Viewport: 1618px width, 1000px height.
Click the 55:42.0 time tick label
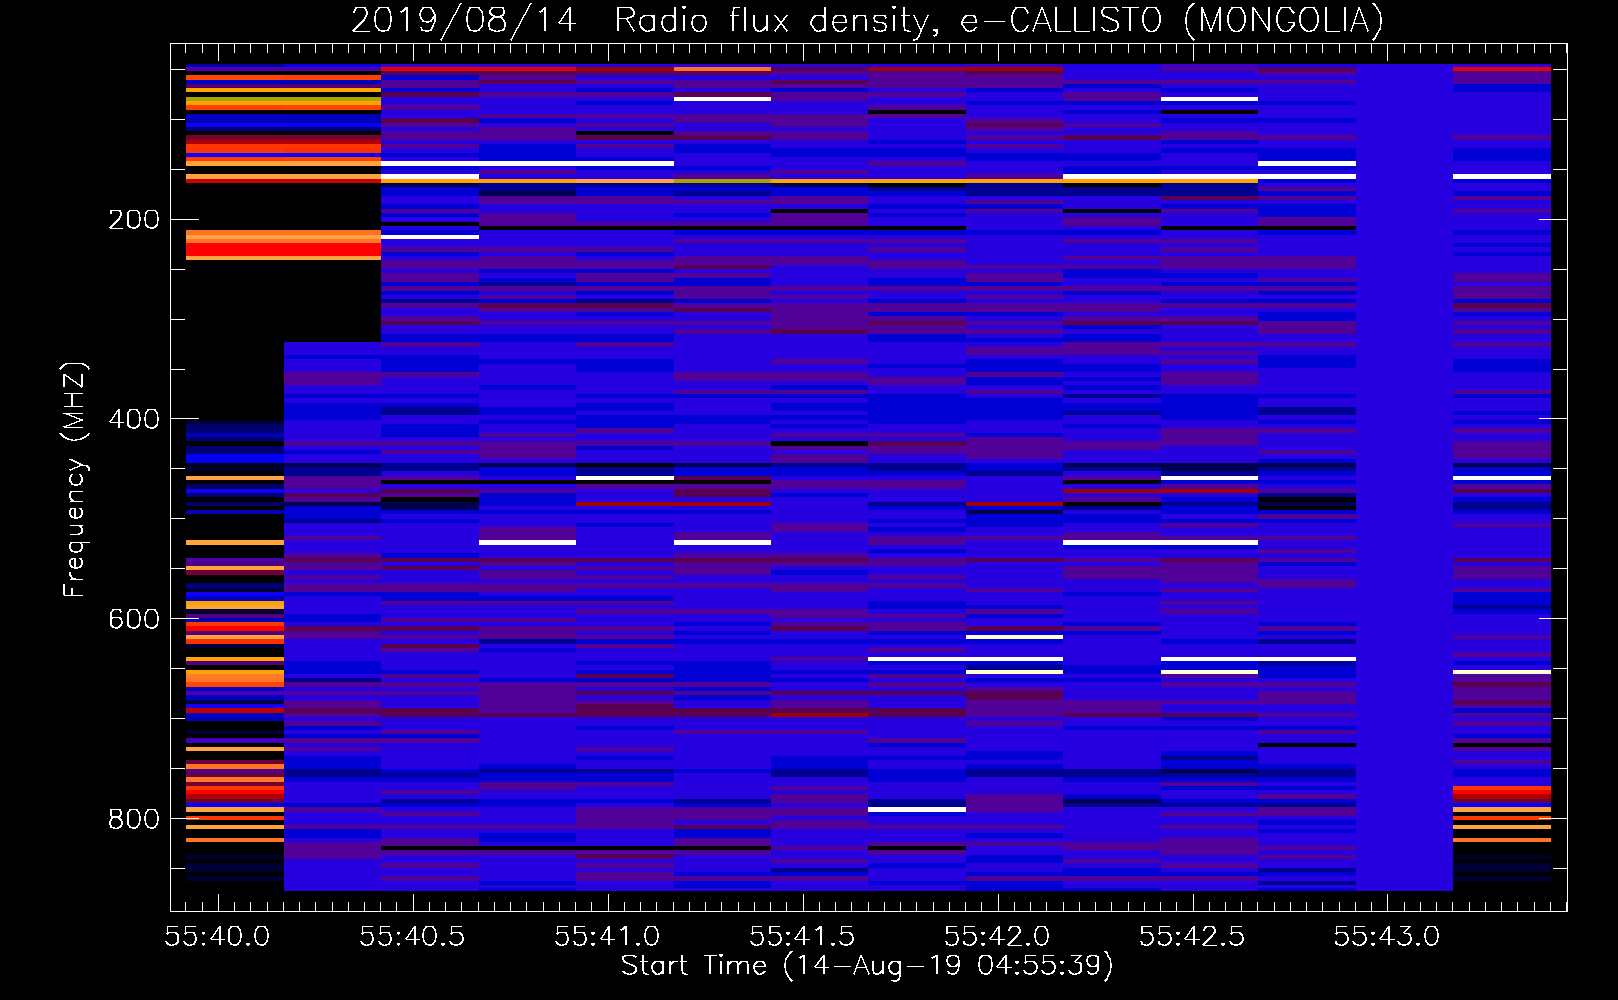(x=997, y=937)
